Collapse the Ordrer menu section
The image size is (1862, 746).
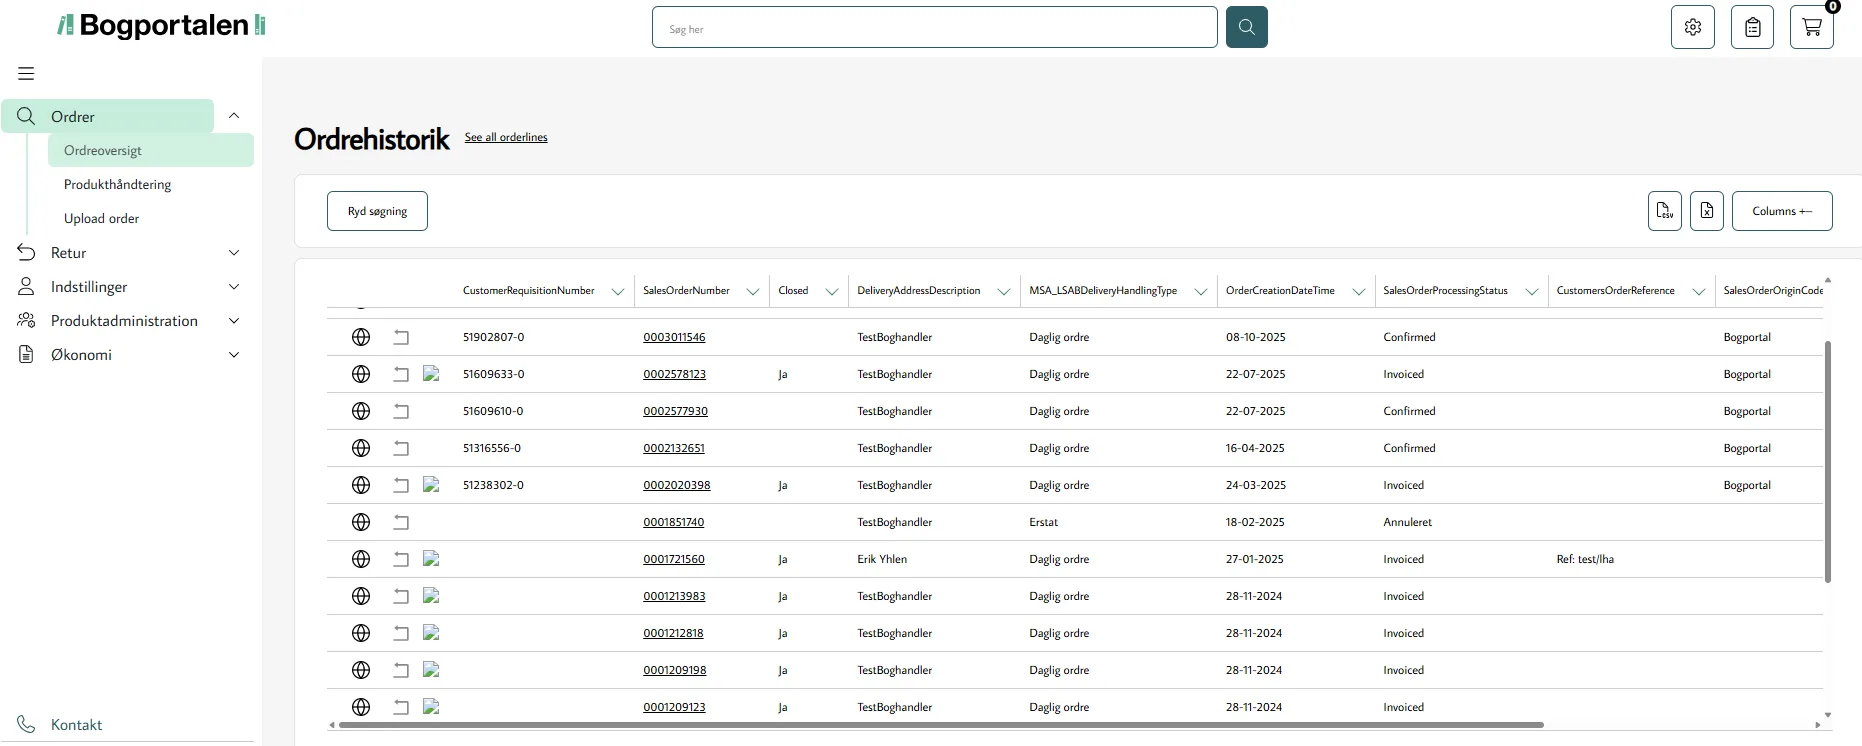[234, 116]
